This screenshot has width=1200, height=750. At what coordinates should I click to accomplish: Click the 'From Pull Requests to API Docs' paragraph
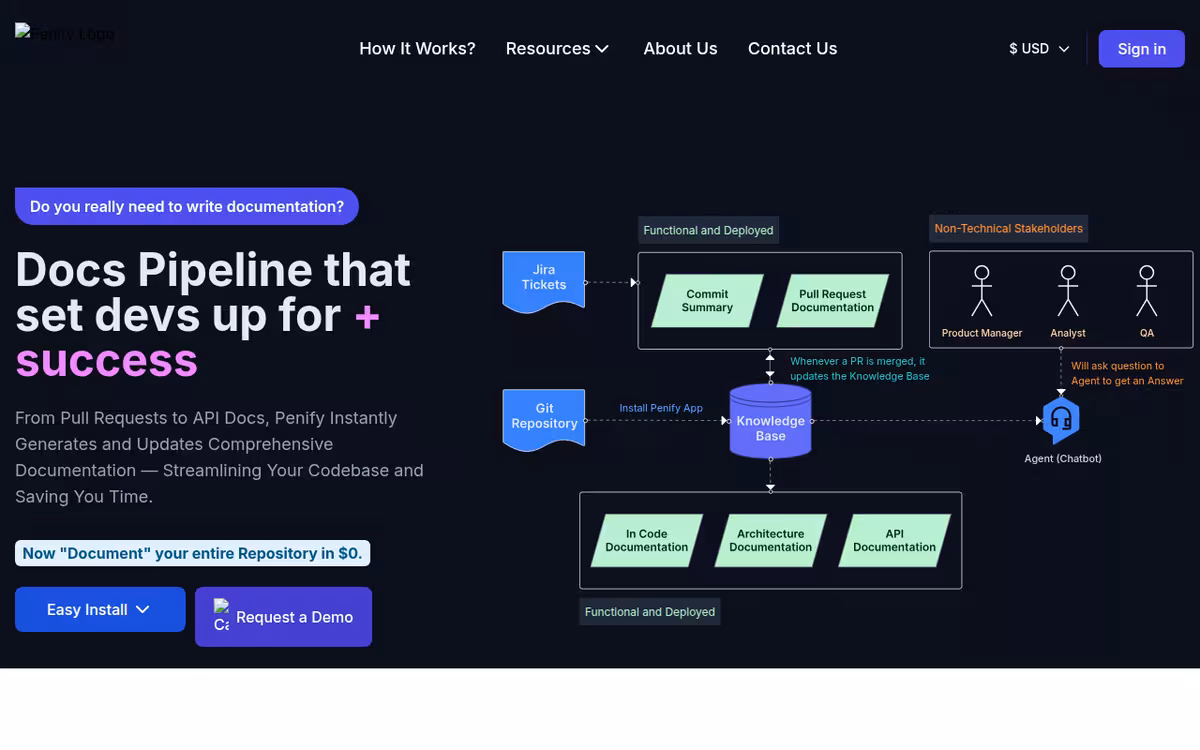coord(219,457)
